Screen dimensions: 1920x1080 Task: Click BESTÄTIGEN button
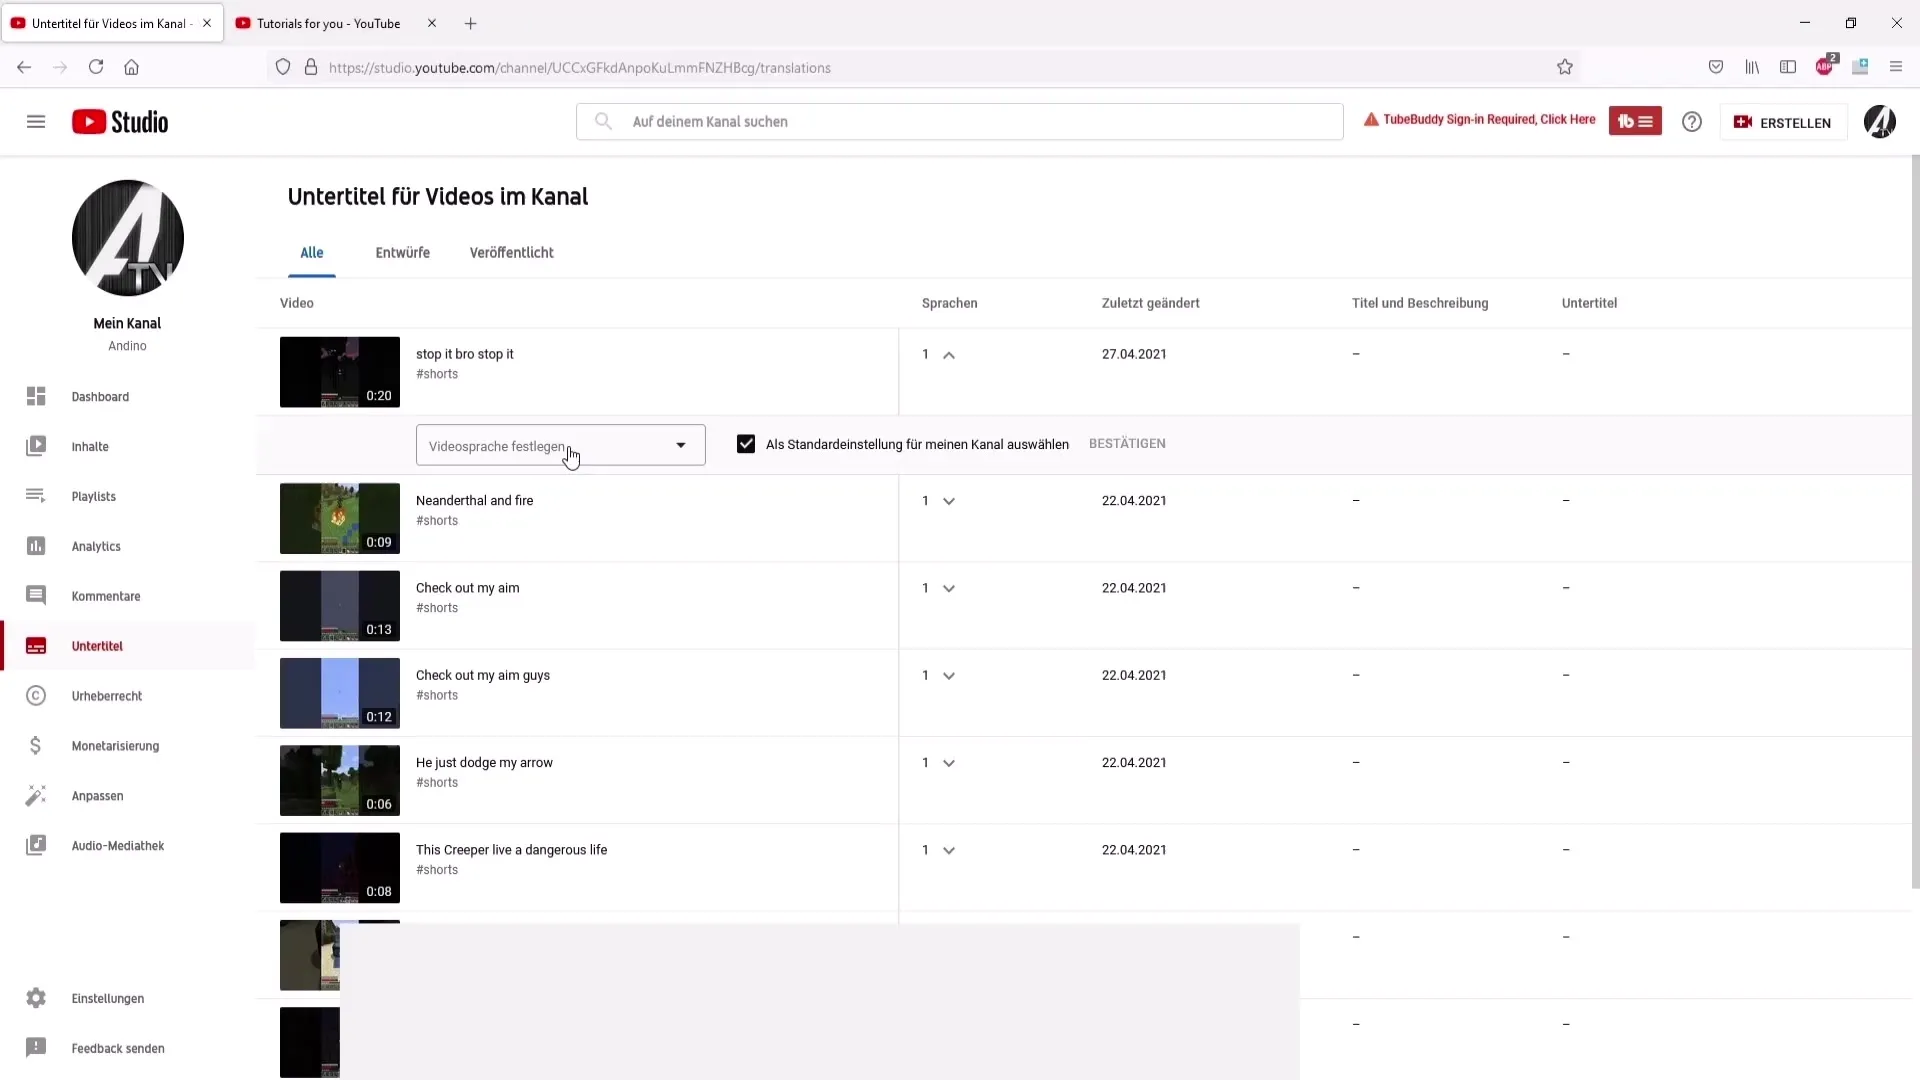(x=1126, y=443)
